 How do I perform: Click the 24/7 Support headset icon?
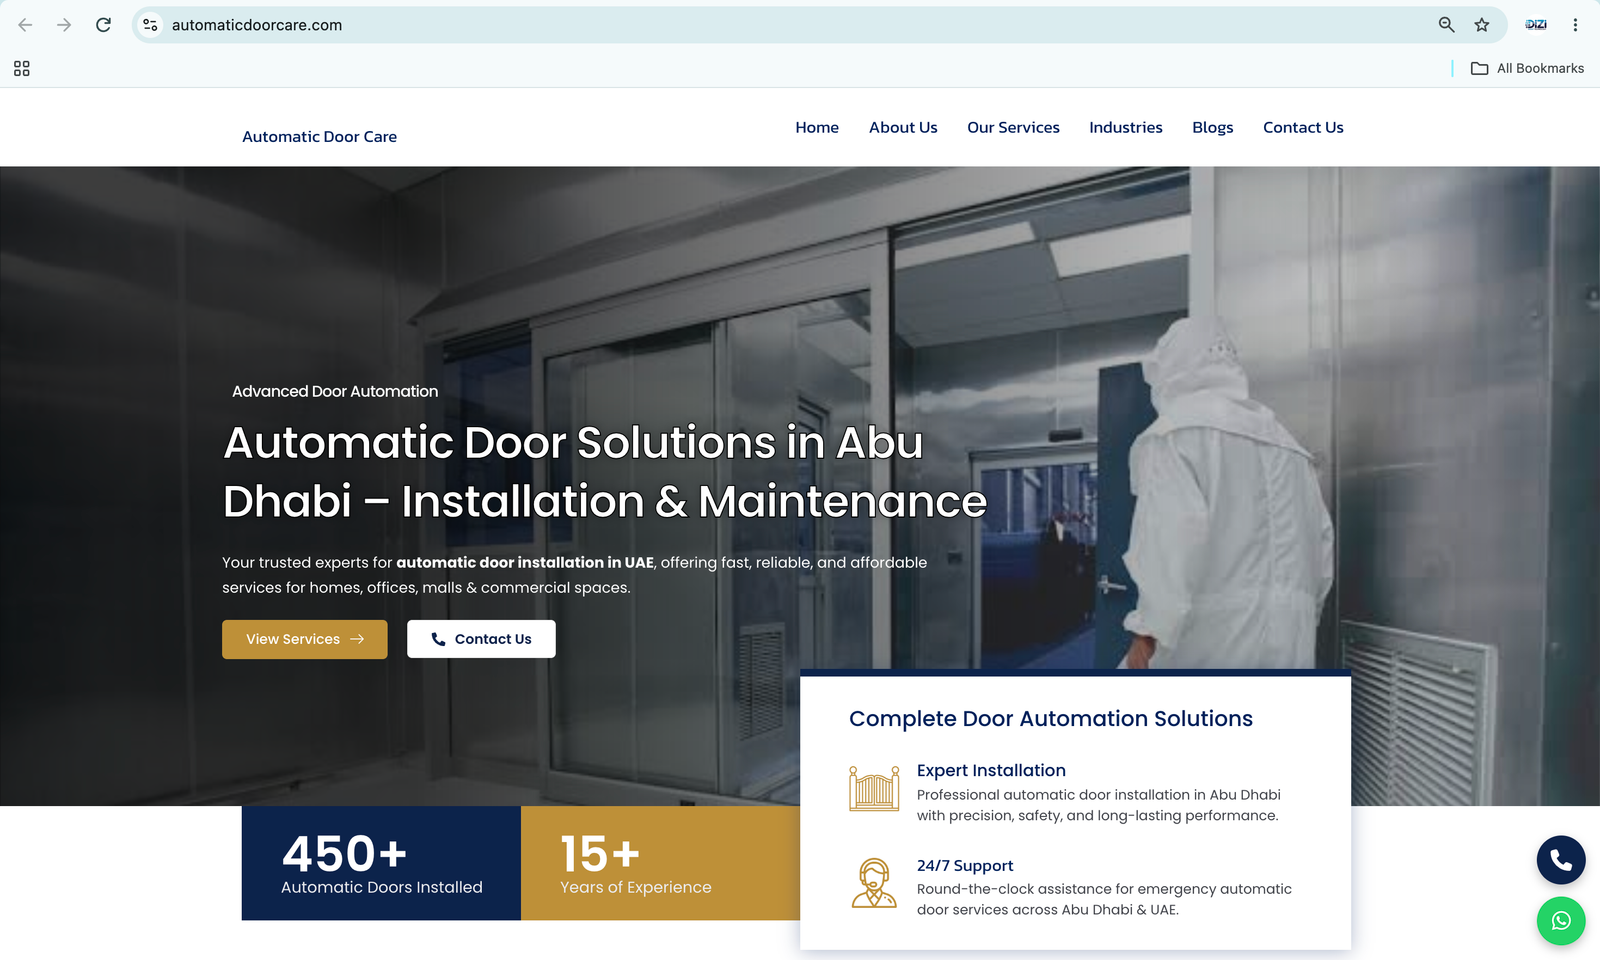[874, 883]
